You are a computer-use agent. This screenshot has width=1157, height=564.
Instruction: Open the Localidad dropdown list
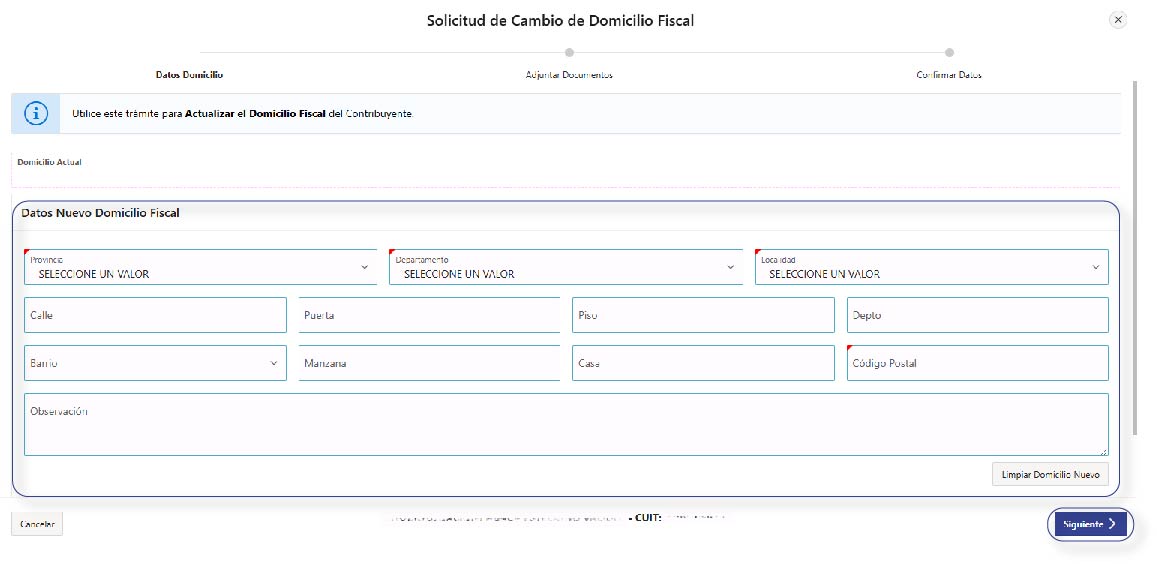(x=931, y=267)
